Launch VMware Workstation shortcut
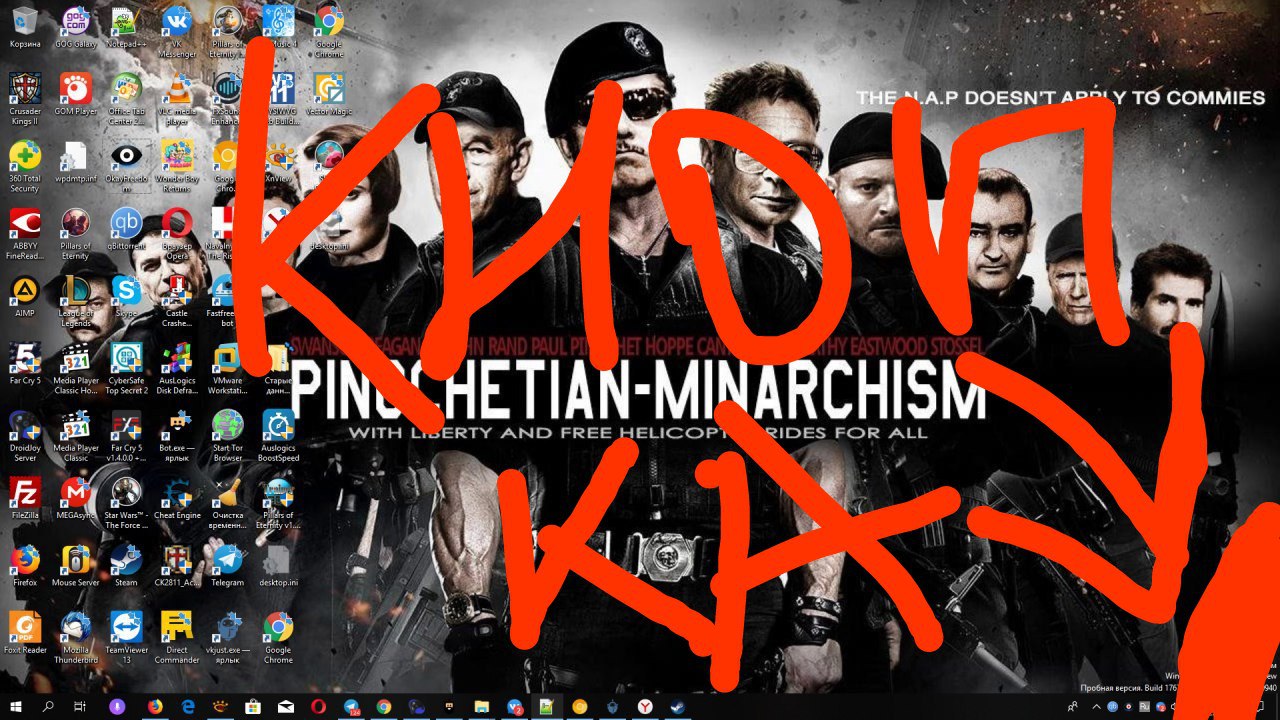 (228, 370)
